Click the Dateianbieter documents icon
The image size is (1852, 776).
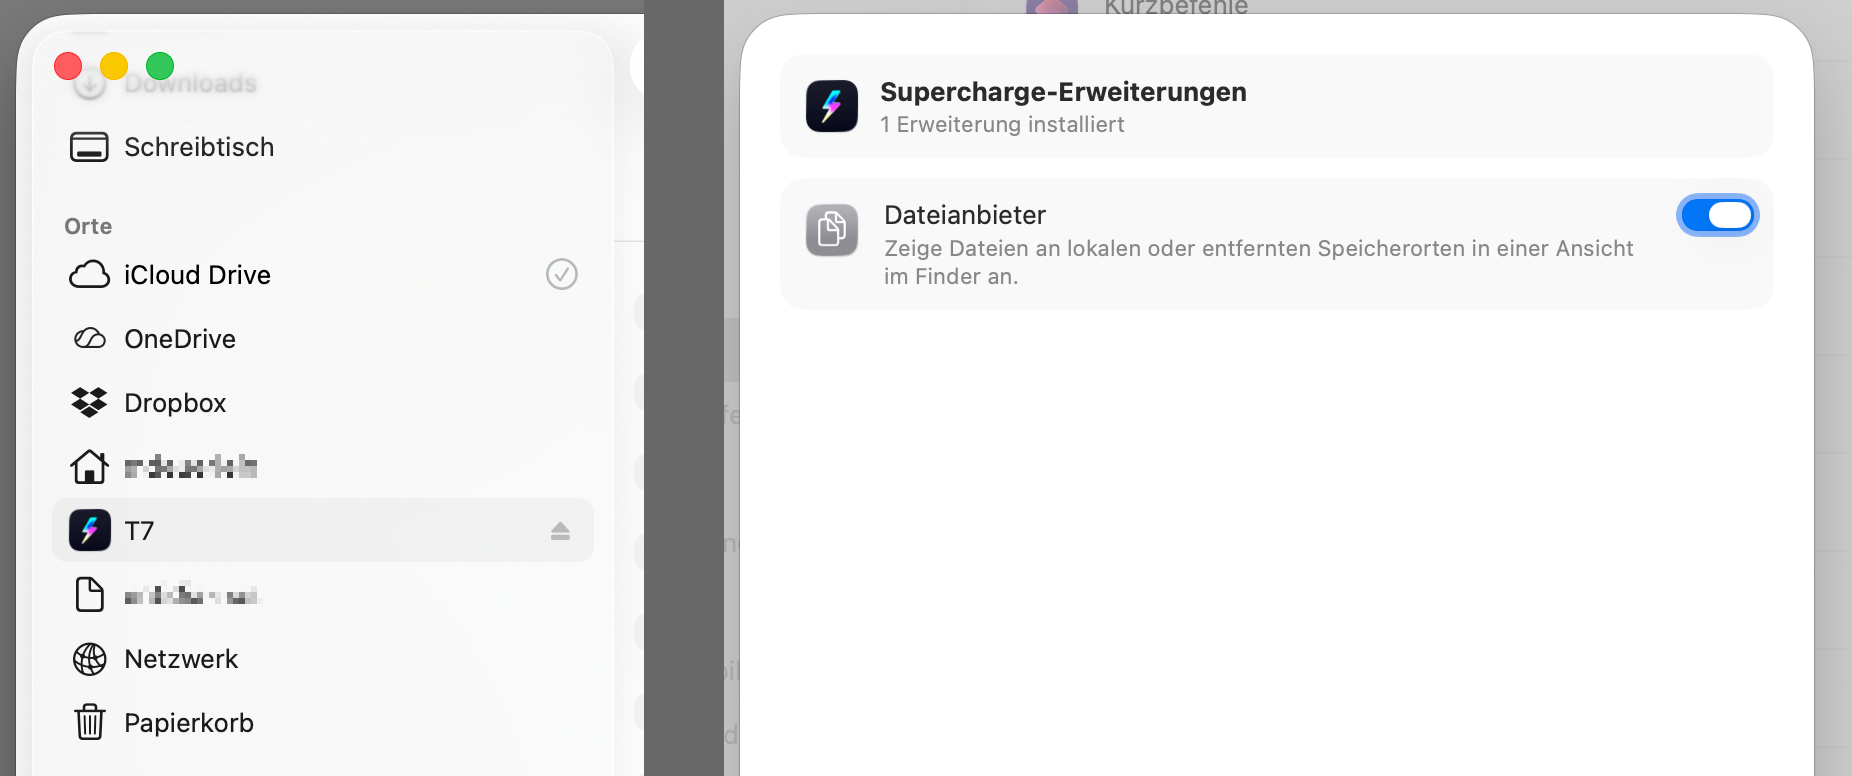(x=832, y=230)
